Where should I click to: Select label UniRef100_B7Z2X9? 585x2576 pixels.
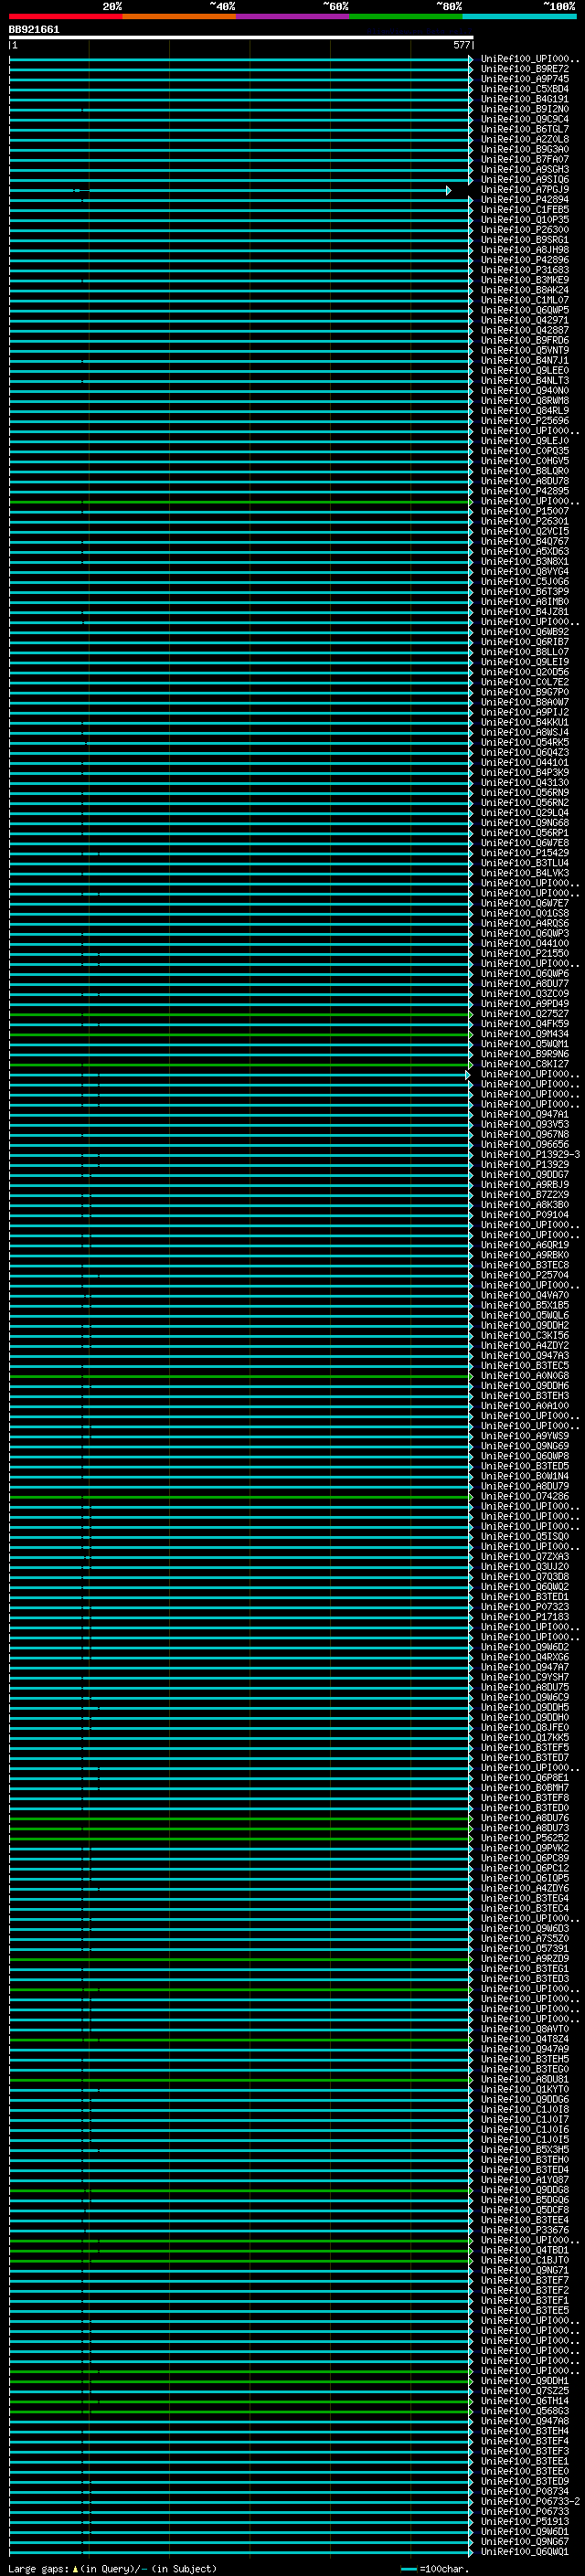click(524, 1195)
